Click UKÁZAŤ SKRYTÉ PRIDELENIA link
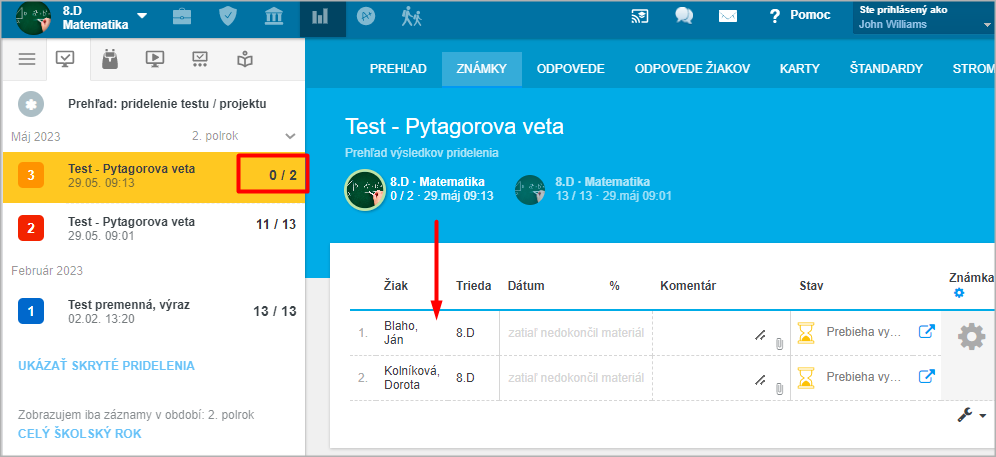Viewport: 996px width, 457px height. pos(106,366)
